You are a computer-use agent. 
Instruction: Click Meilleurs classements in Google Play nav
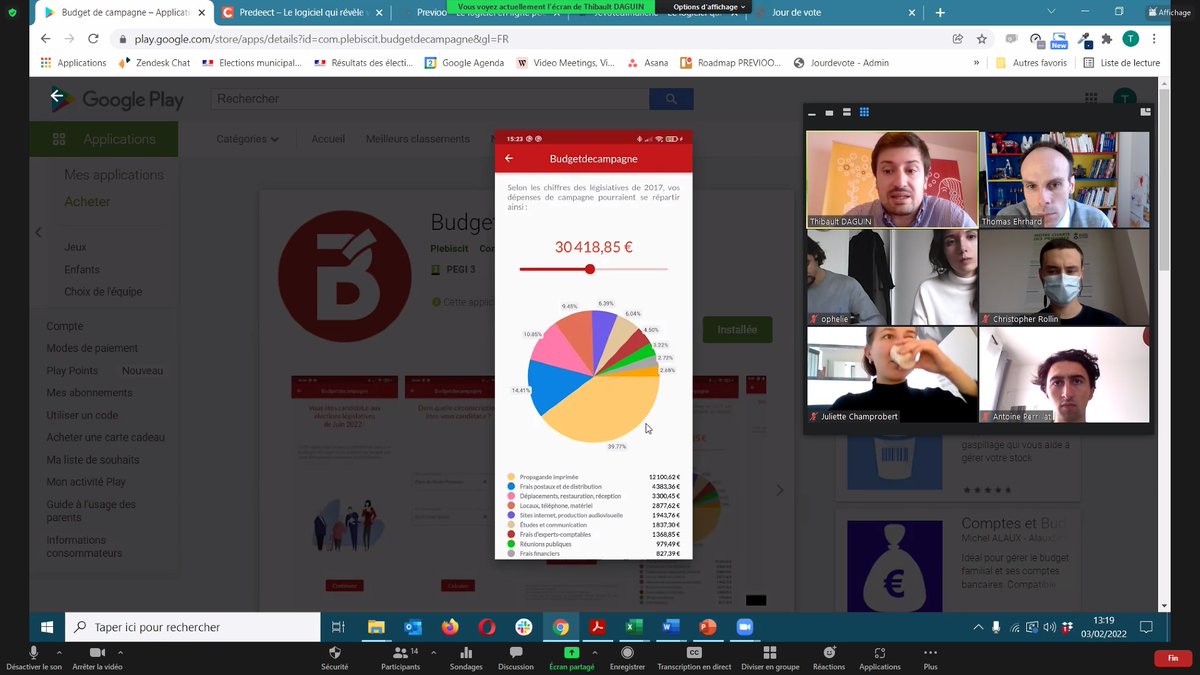coord(418,139)
